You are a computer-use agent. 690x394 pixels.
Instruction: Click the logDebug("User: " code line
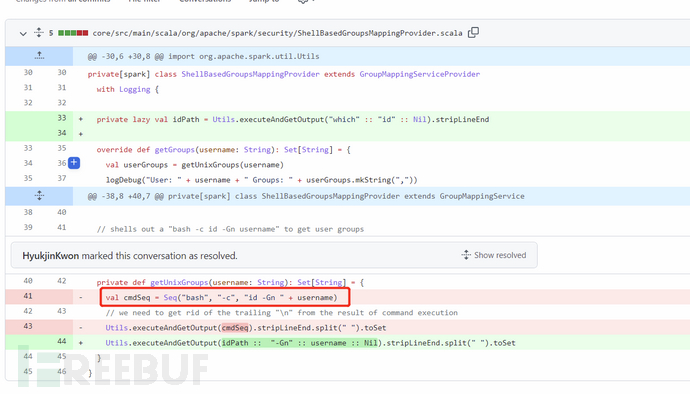point(261,180)
